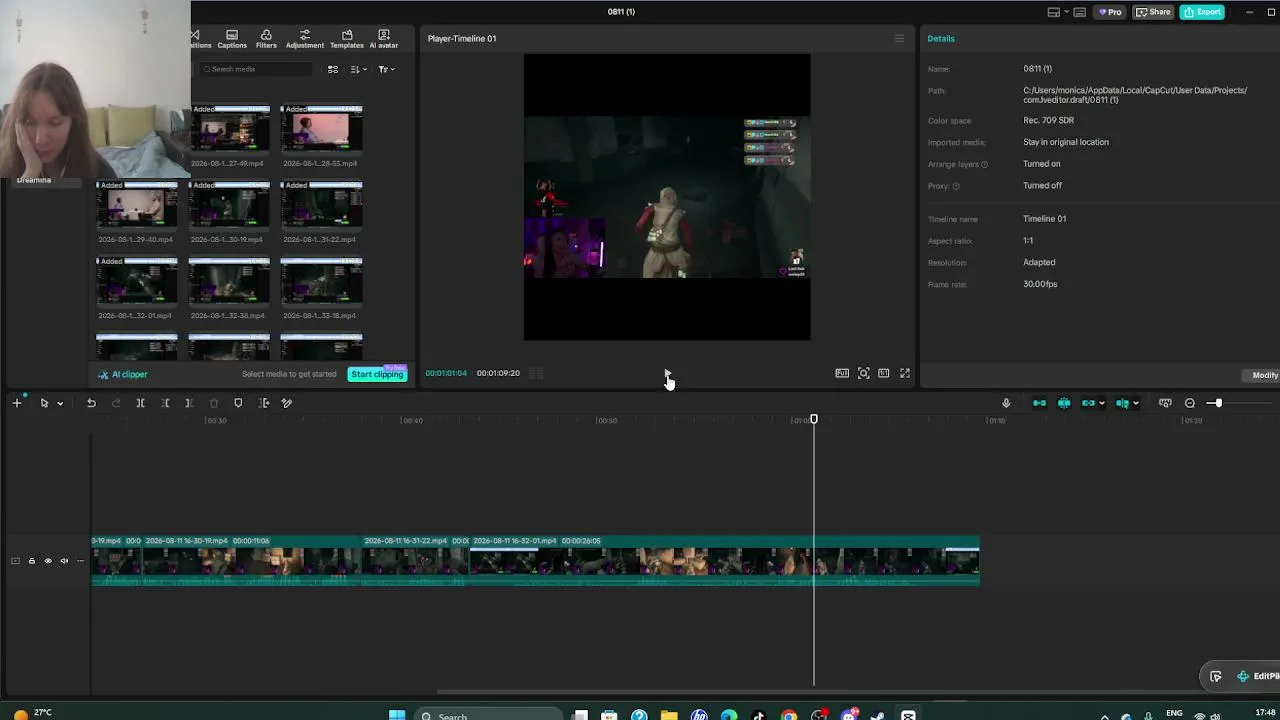This screenshot has width=1280, height=720.
Task: Mute the main video track
Action: coord(64,561)
